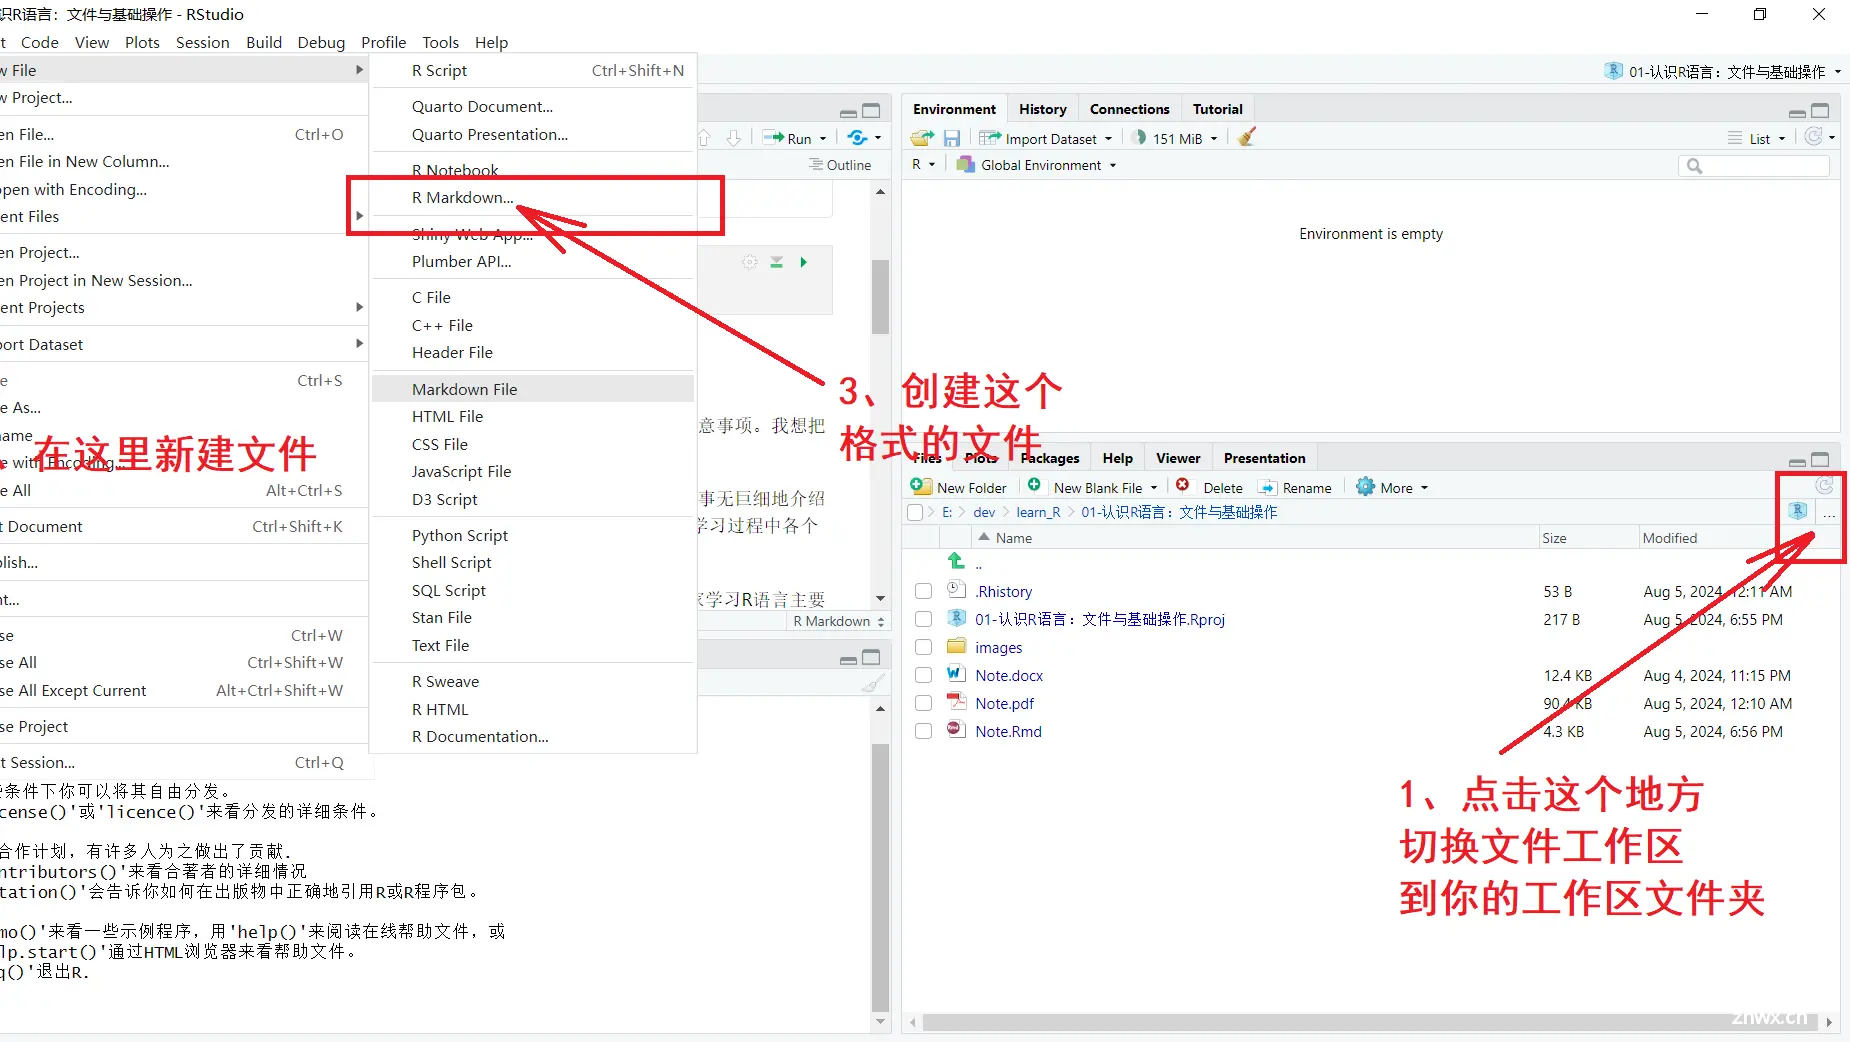Select Quarto Document... entry
Screen dimensions: 1850x1042
pos(533,106)
